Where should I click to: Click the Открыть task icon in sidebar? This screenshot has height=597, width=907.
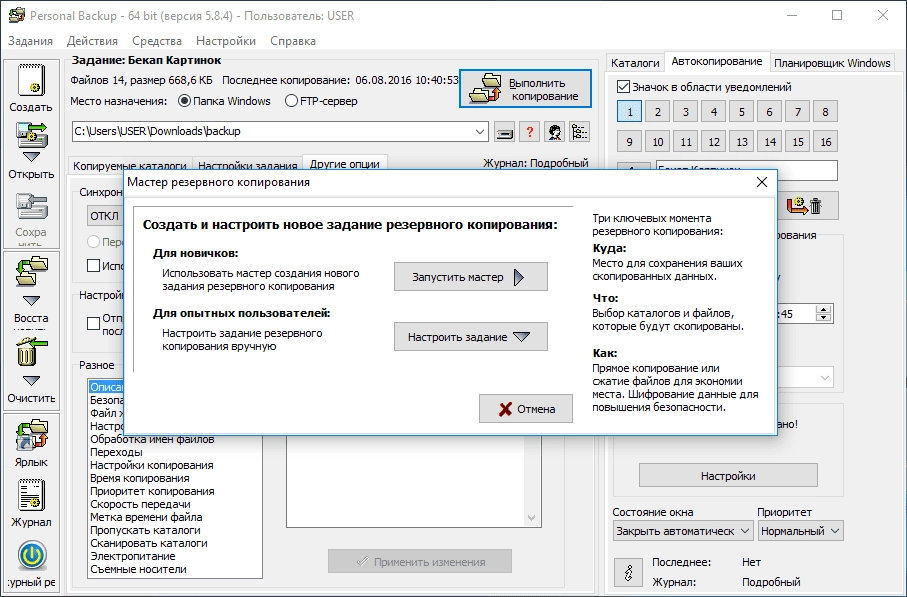click(x=31, y=135)
